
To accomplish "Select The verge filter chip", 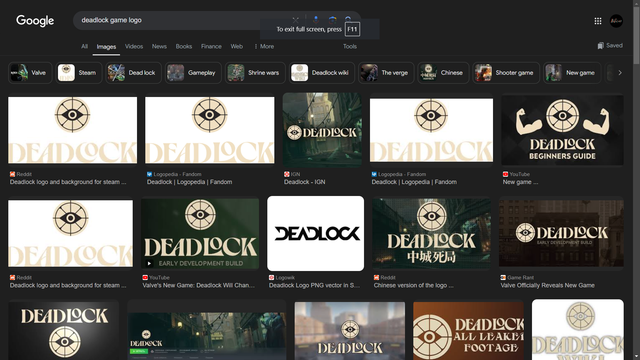I will 386,73.
